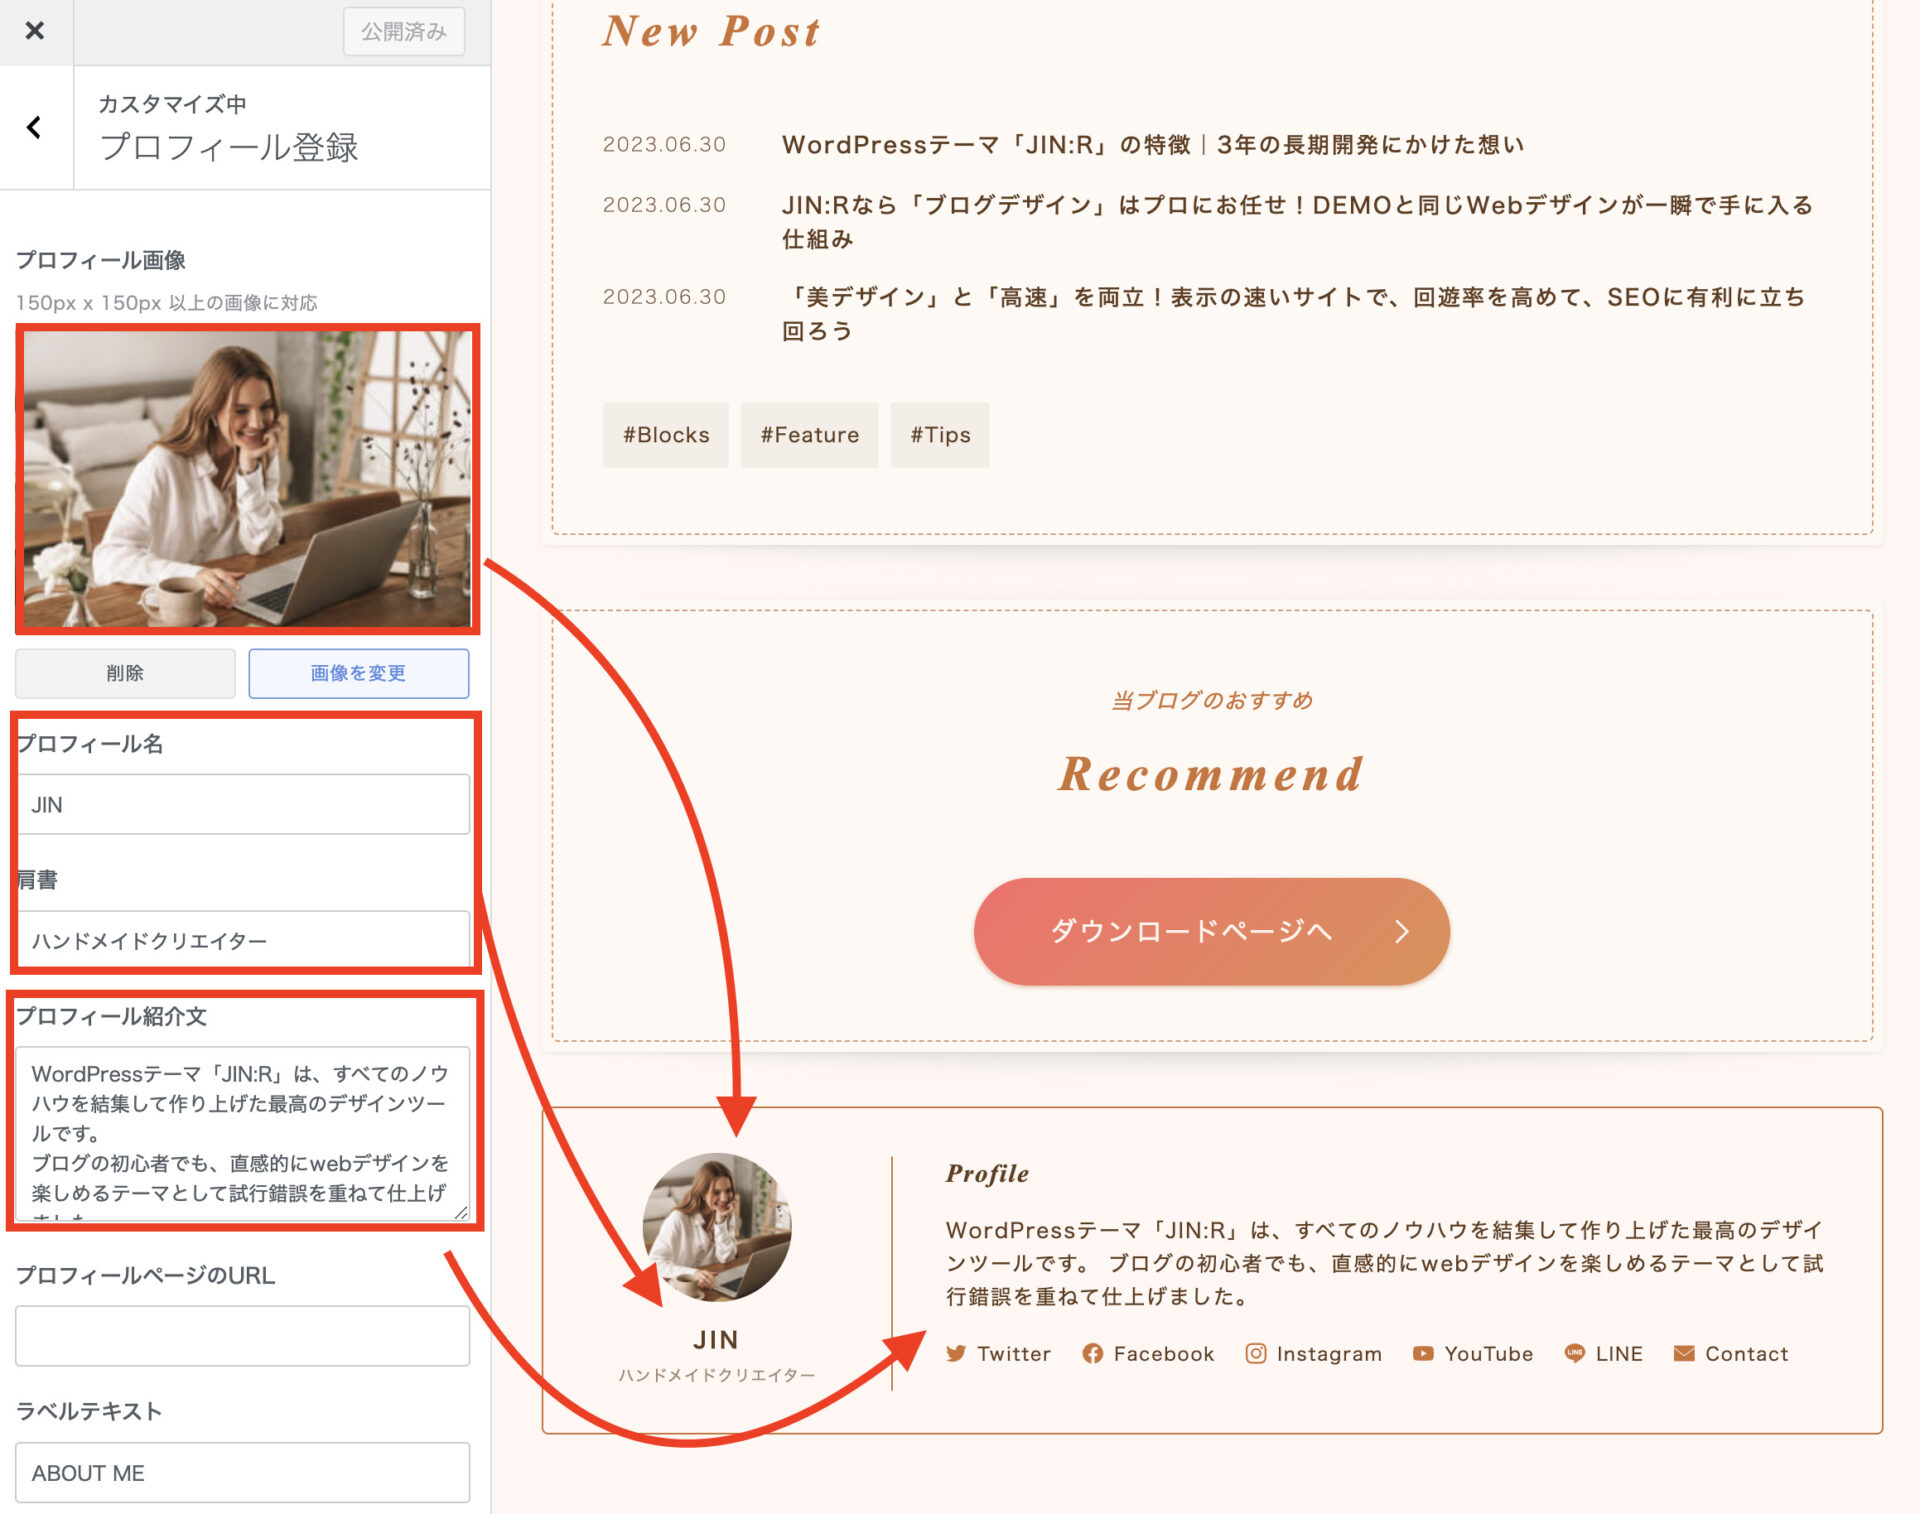Click the Facebook icon in the profile
This screenshot has height=1514, width=1920.
click(1092, 1353)
